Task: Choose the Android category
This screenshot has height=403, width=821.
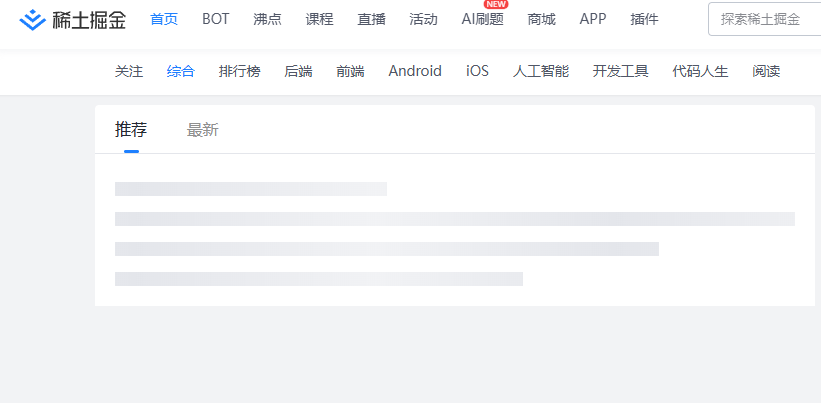Action: [x=415, y=71]
